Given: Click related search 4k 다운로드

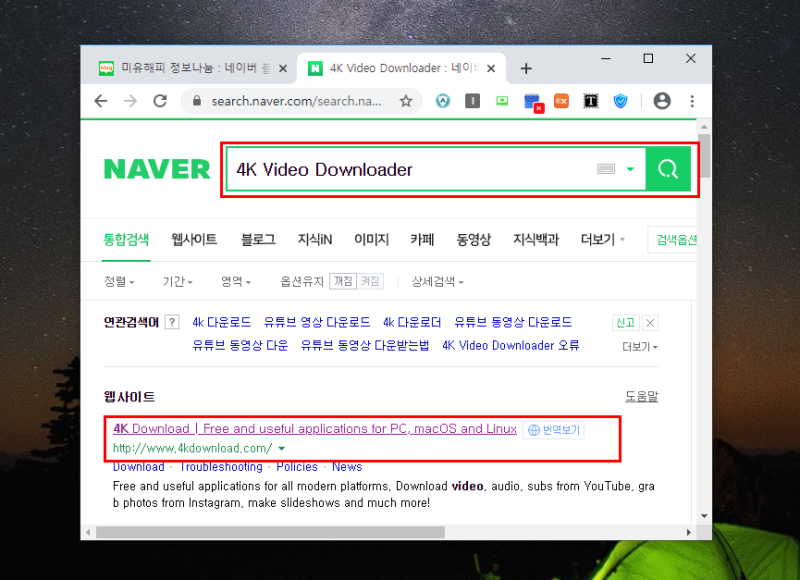Looking at the screenshot, I should [x=221, y=322].
